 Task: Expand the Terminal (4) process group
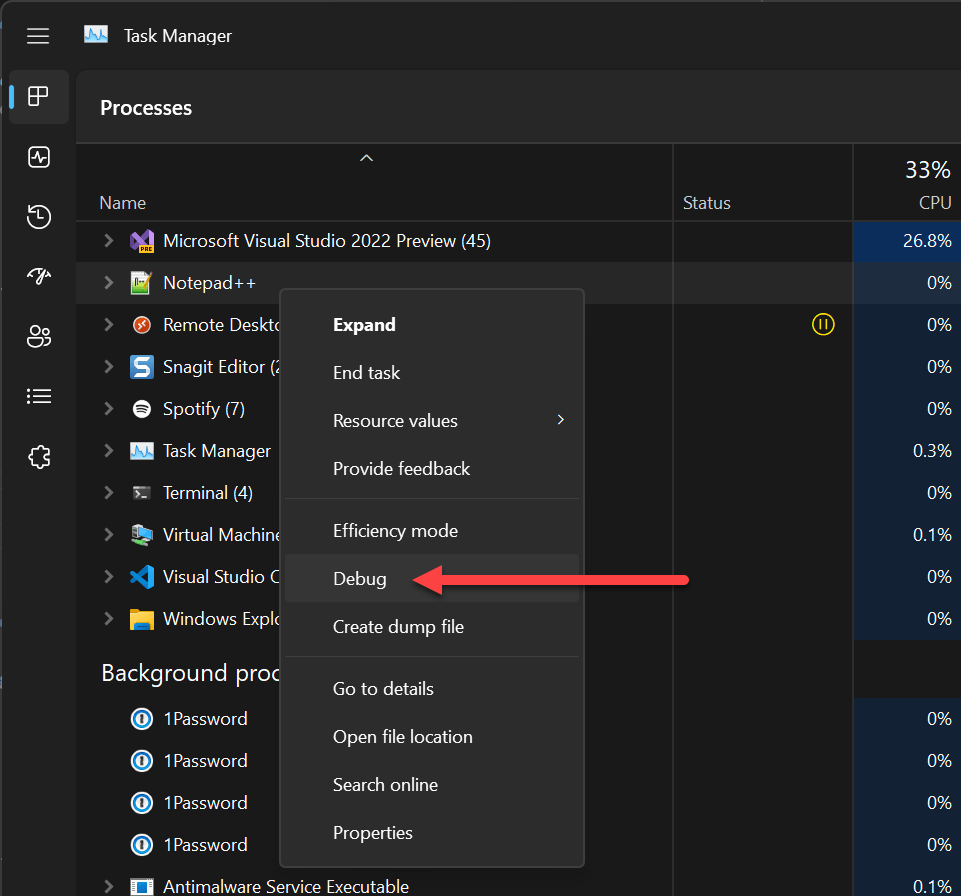coord(109,493)
